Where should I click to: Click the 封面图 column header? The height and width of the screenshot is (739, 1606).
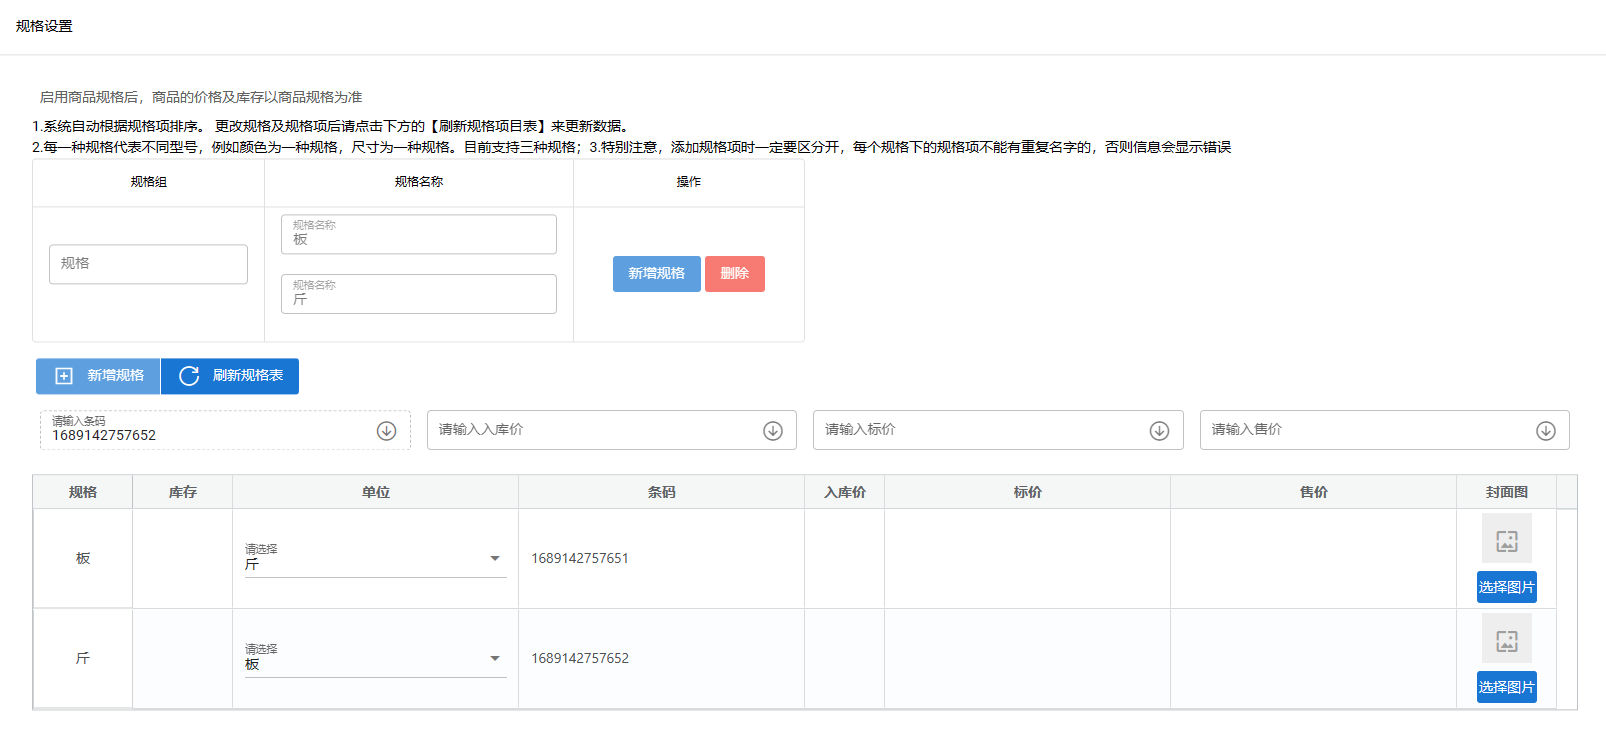tap(1507, 492)
